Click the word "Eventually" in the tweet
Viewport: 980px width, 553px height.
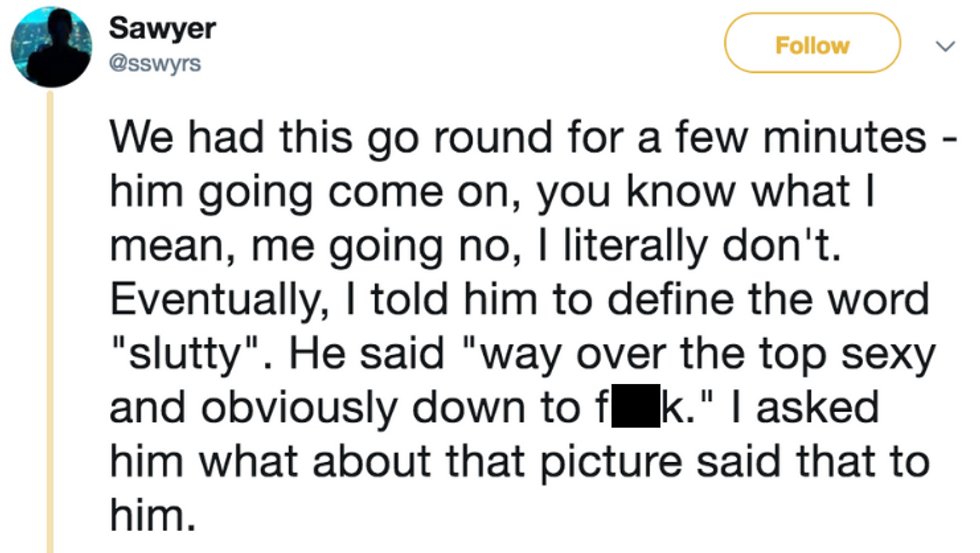click(217, 300)
